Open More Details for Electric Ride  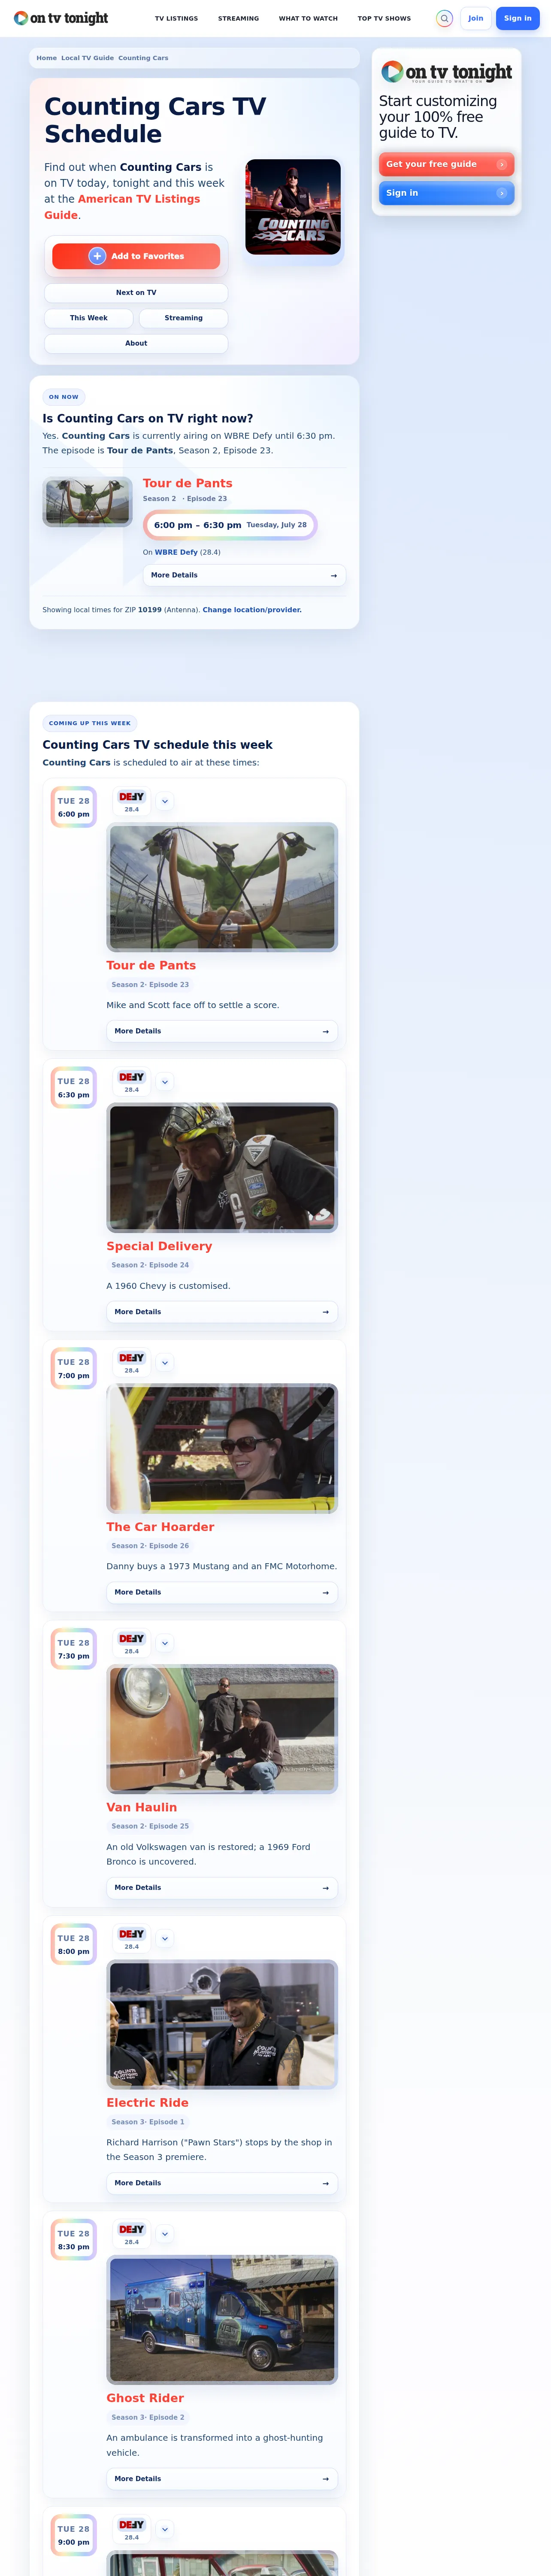[x=222, y=2183]
